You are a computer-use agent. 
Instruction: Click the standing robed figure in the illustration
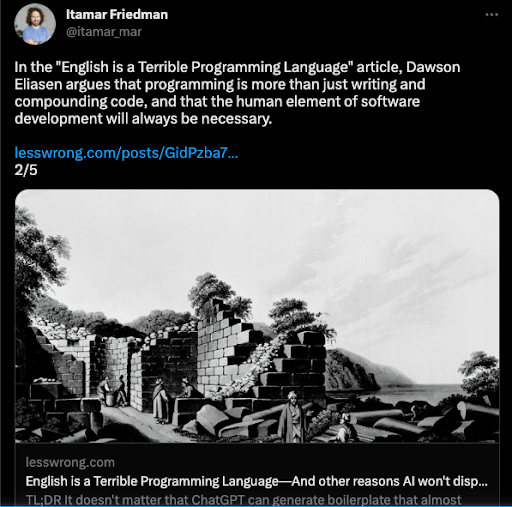tap(292, 417)
